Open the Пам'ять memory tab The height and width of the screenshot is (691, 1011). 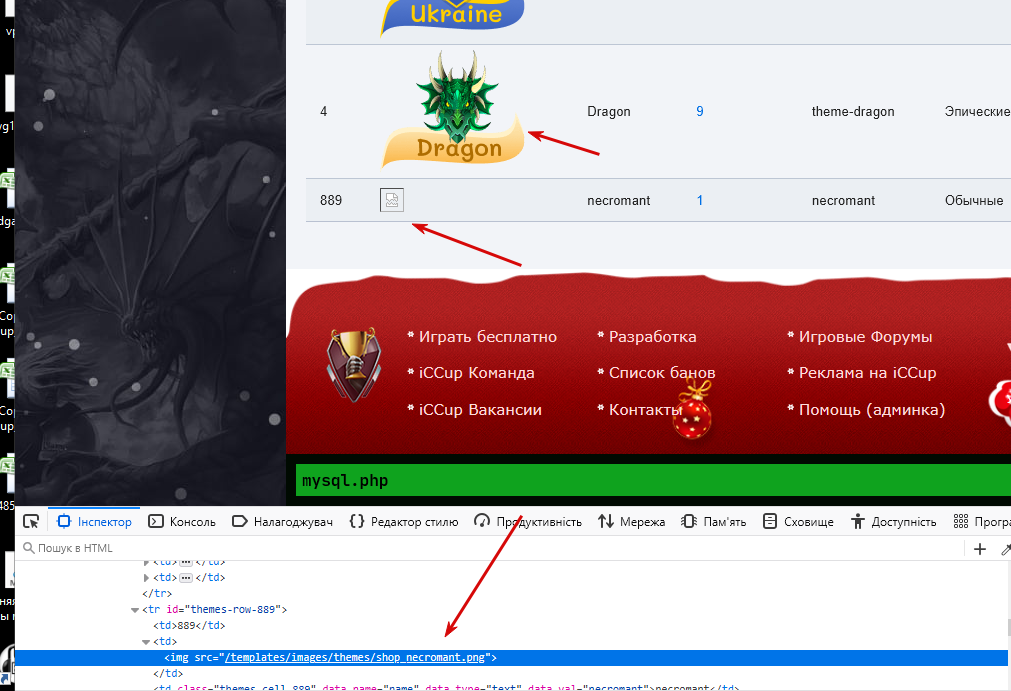[714, 521]
